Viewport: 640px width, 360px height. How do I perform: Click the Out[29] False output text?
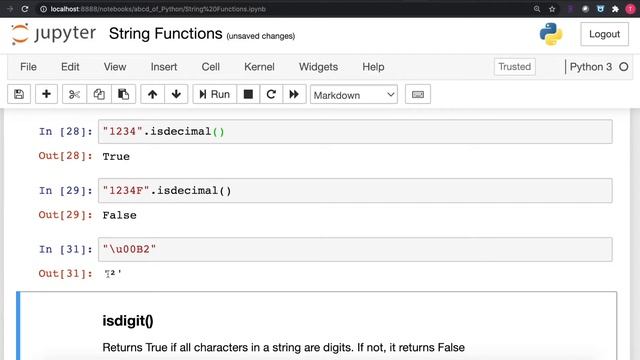120,215
